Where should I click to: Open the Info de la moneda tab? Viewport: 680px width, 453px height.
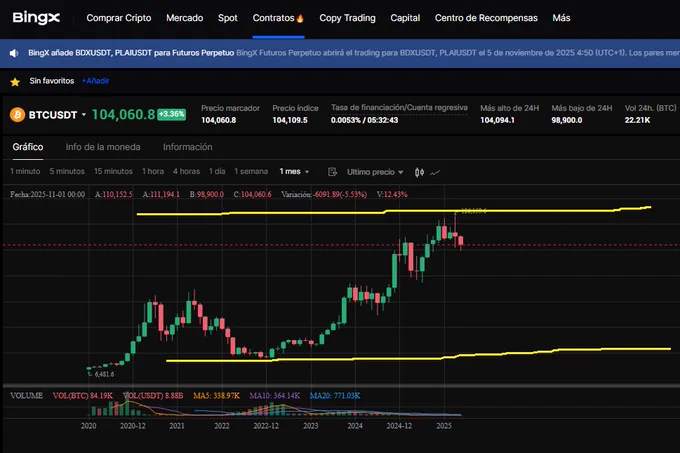pyautogui.click(x=103, y=147)
